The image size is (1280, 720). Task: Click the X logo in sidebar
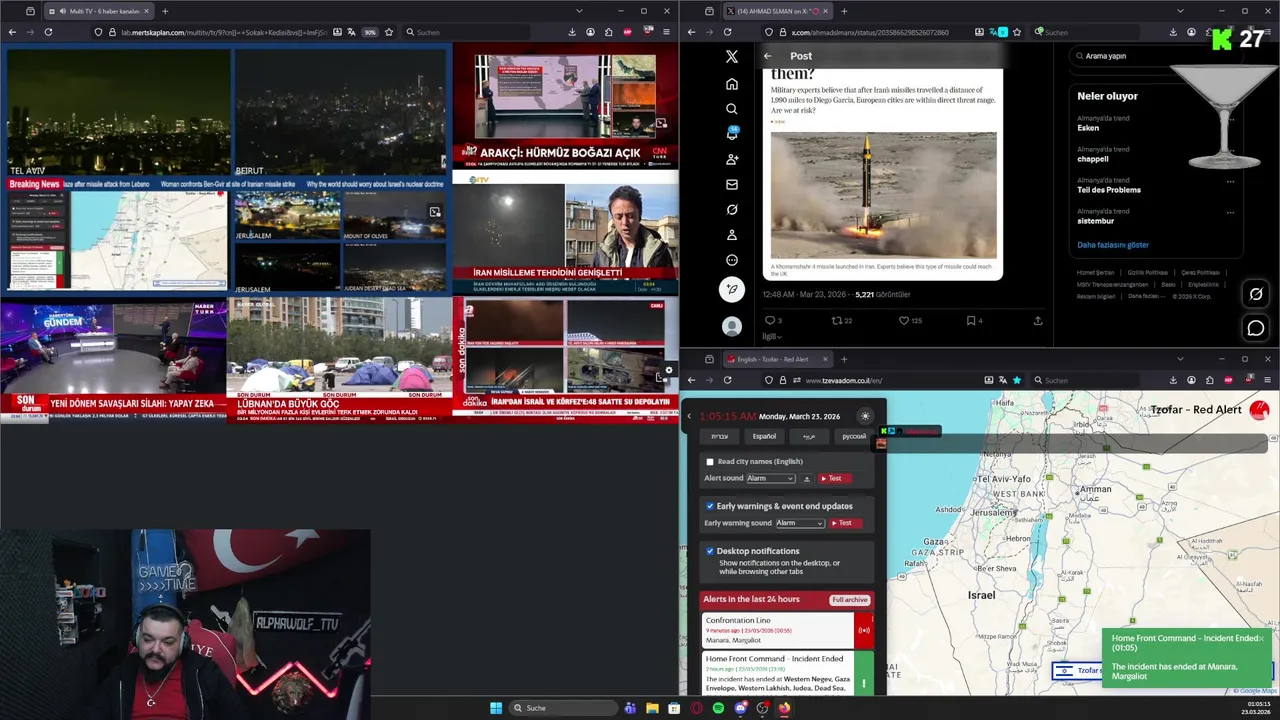pos(732,57)
